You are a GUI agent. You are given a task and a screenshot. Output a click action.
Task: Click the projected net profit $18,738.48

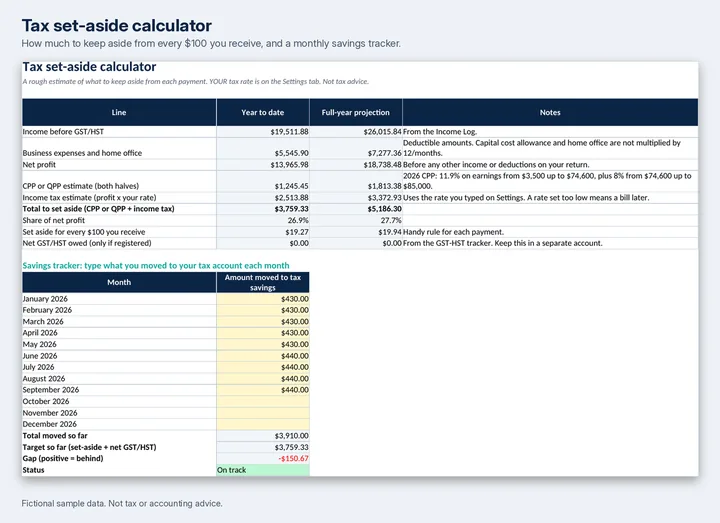(x=382, y=164)
